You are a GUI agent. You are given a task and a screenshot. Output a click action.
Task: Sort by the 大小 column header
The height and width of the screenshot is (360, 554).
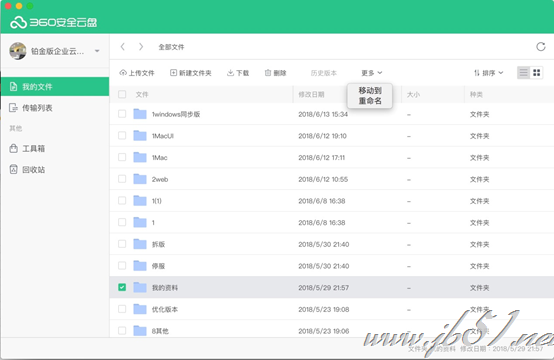tap(413, 94)
